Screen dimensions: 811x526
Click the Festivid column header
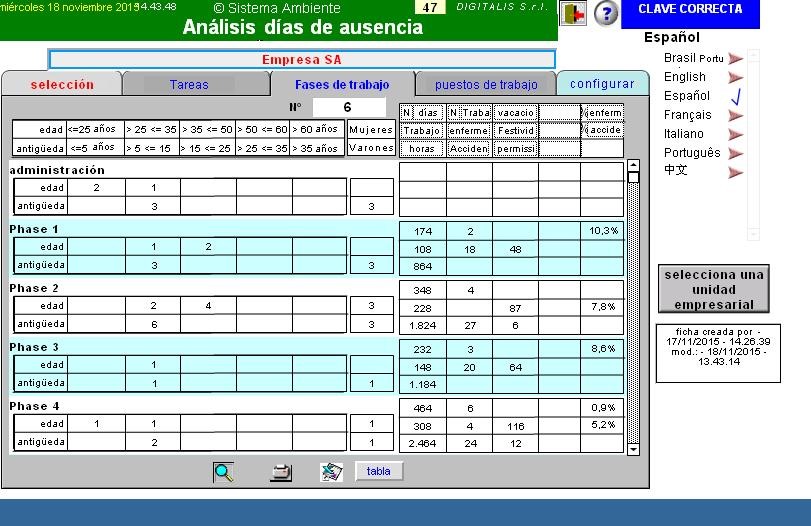pyautogui.click(x=515, y=130)
